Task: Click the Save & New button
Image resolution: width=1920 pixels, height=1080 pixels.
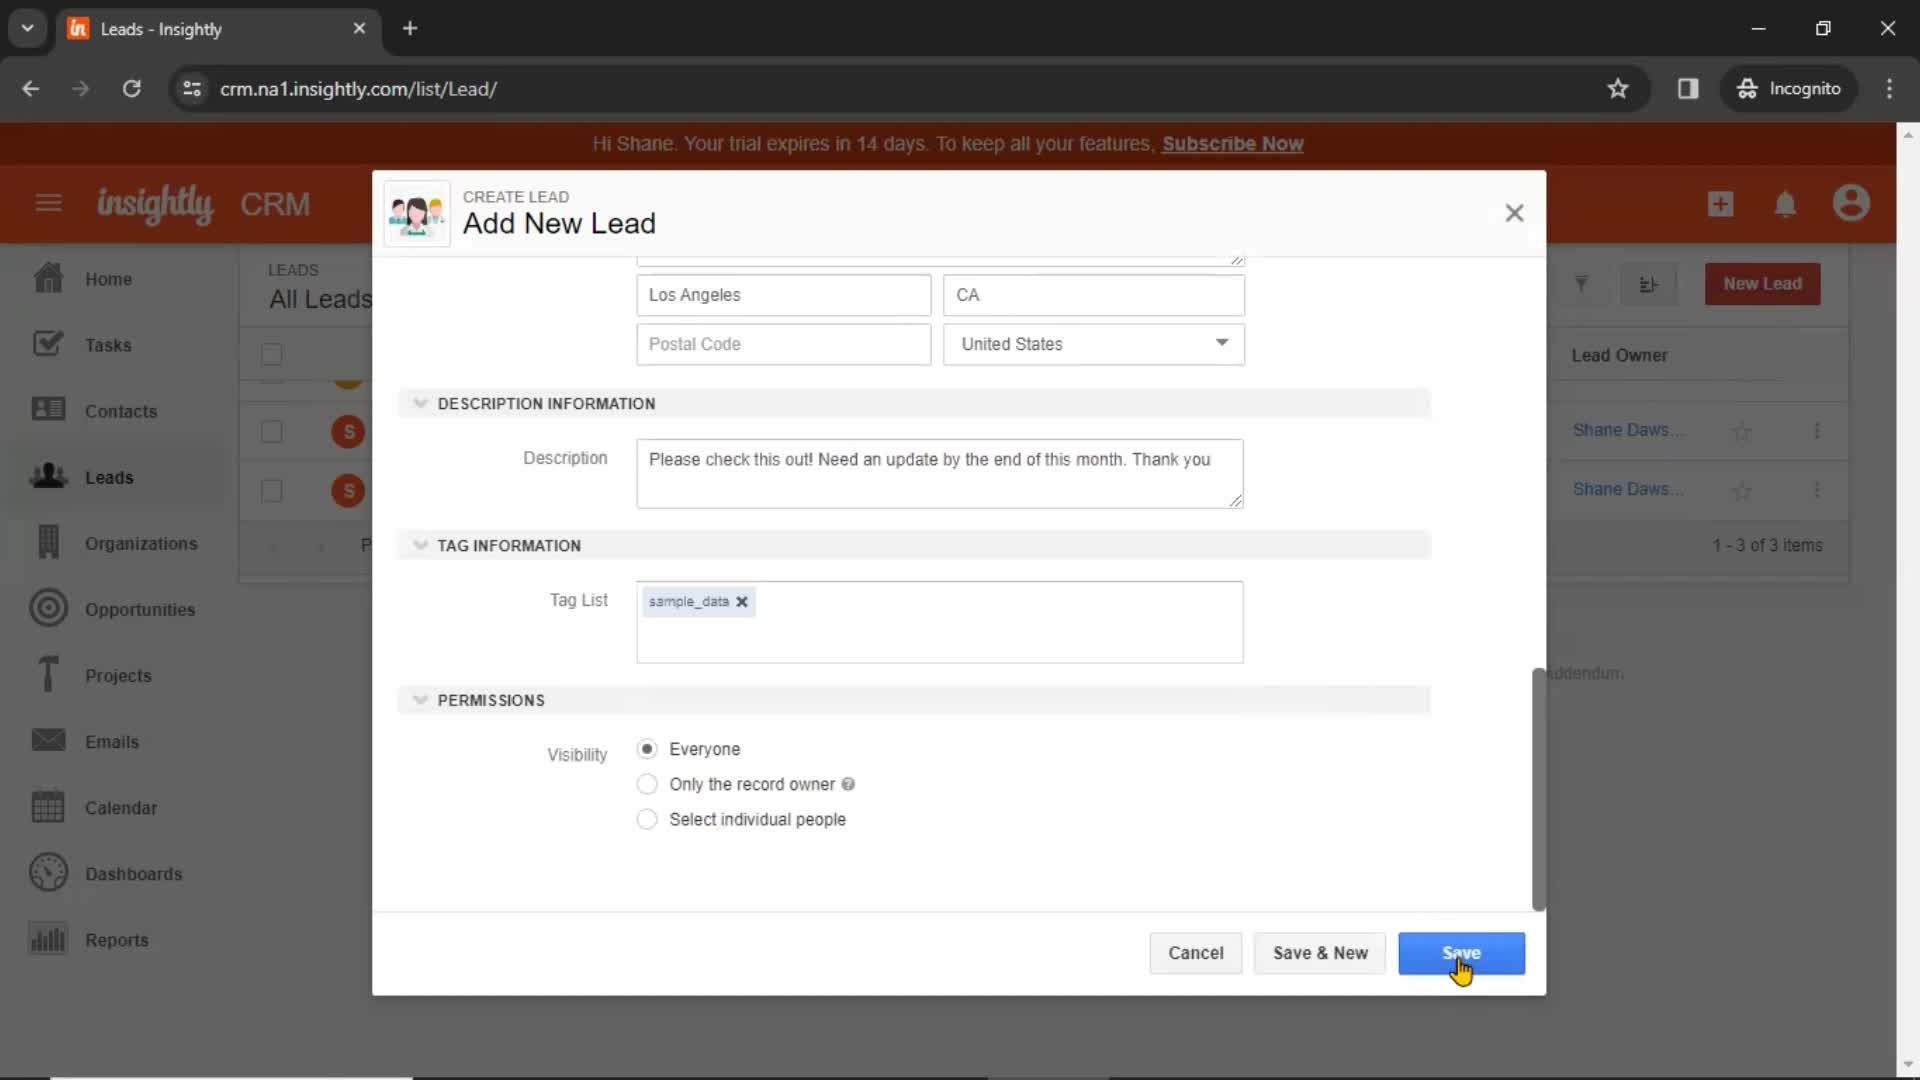Action: (x=1320, y=952)
